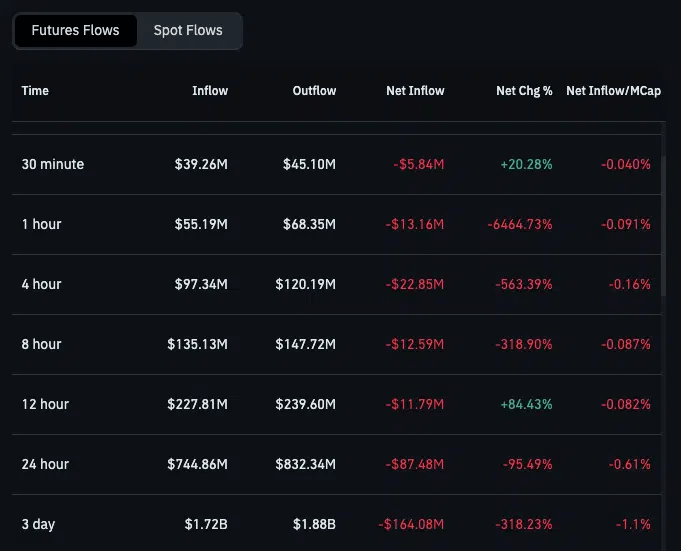Sort by Net Chg % header

(x=524, y=91)
